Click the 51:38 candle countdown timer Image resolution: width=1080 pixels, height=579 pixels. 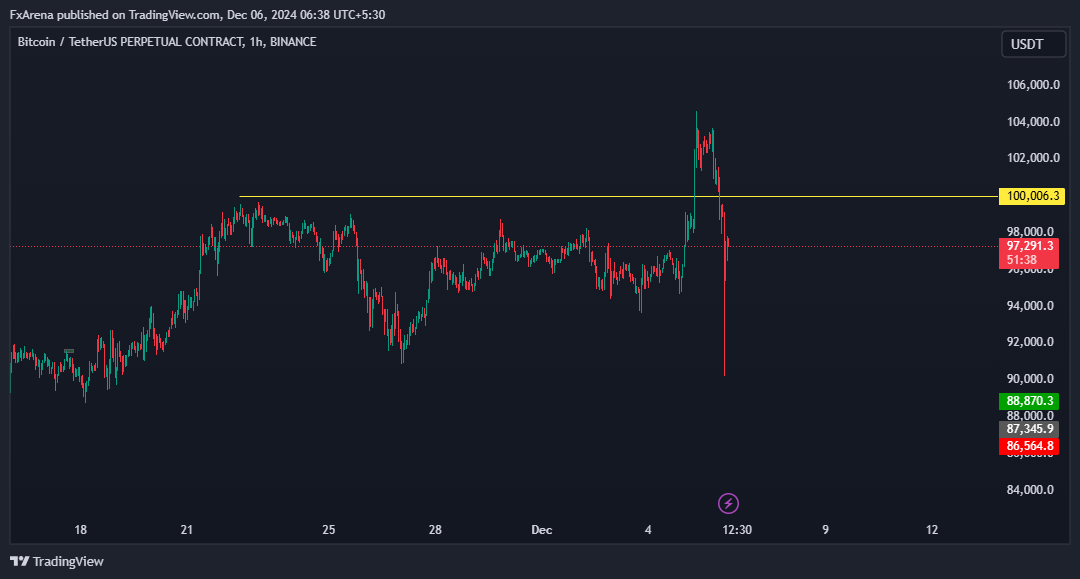(1021, 260)
